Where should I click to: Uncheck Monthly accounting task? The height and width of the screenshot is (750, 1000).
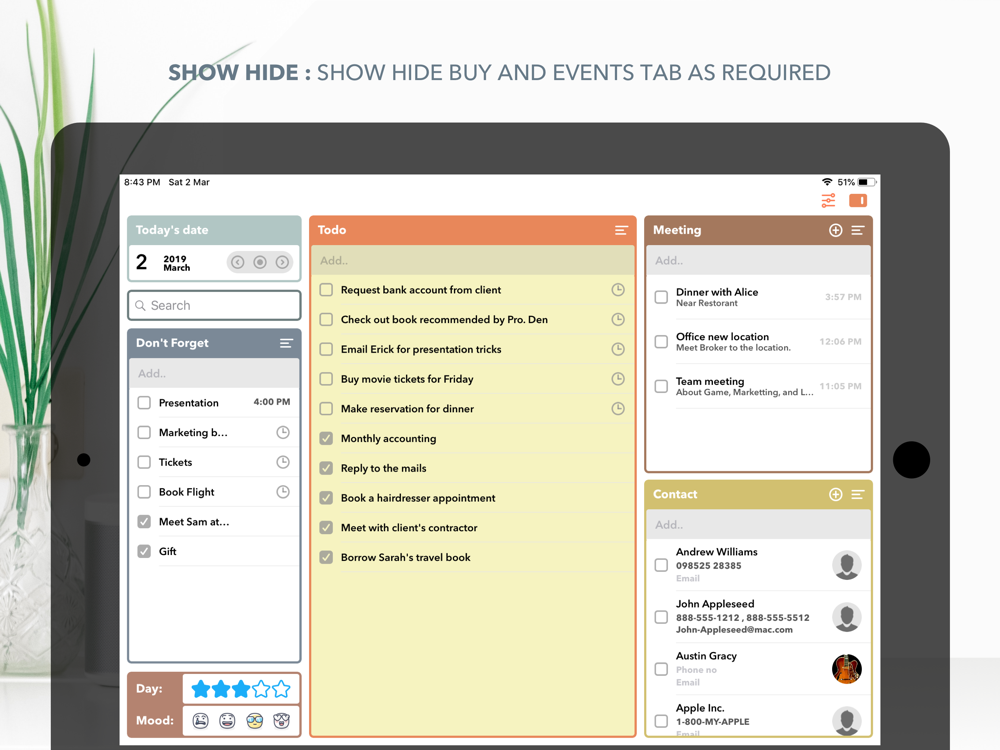326,438
